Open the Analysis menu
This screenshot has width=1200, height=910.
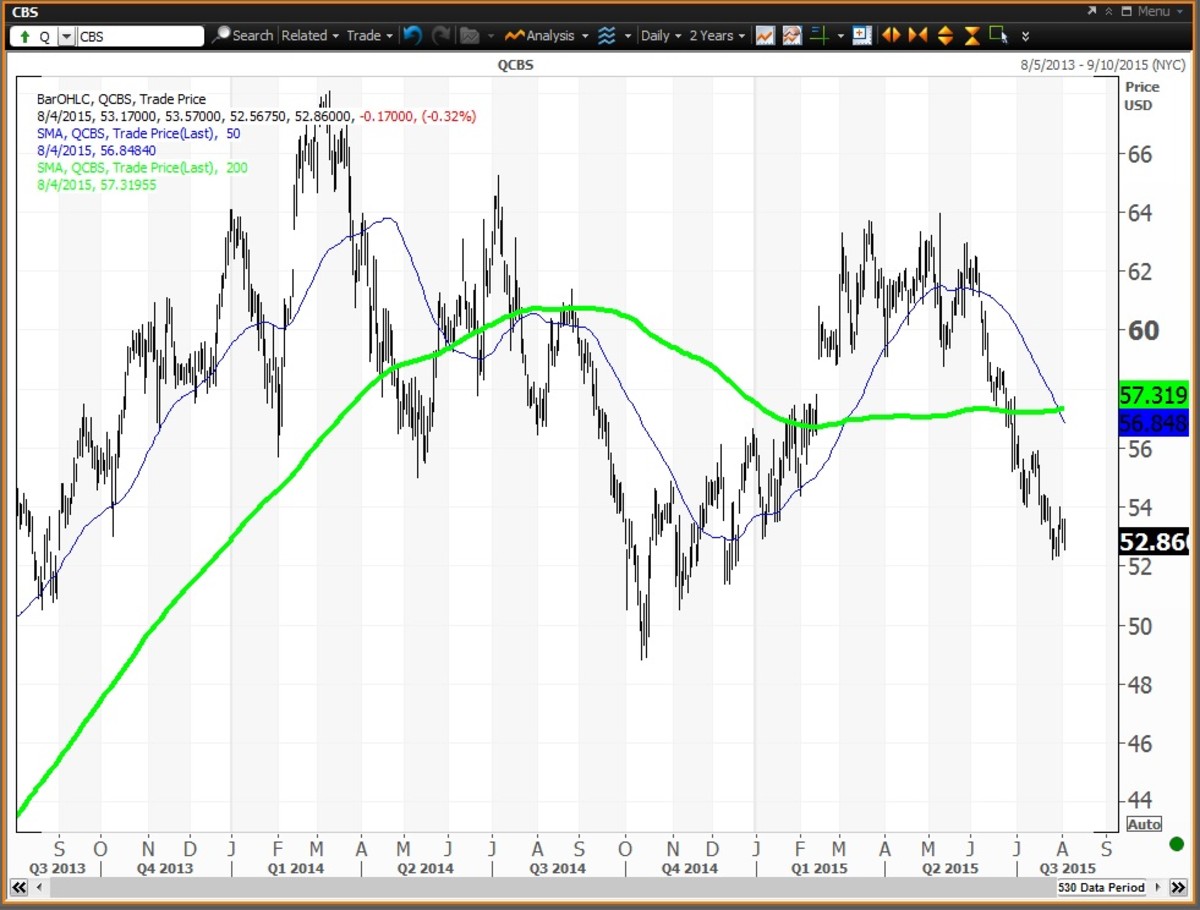pos(546,35)
